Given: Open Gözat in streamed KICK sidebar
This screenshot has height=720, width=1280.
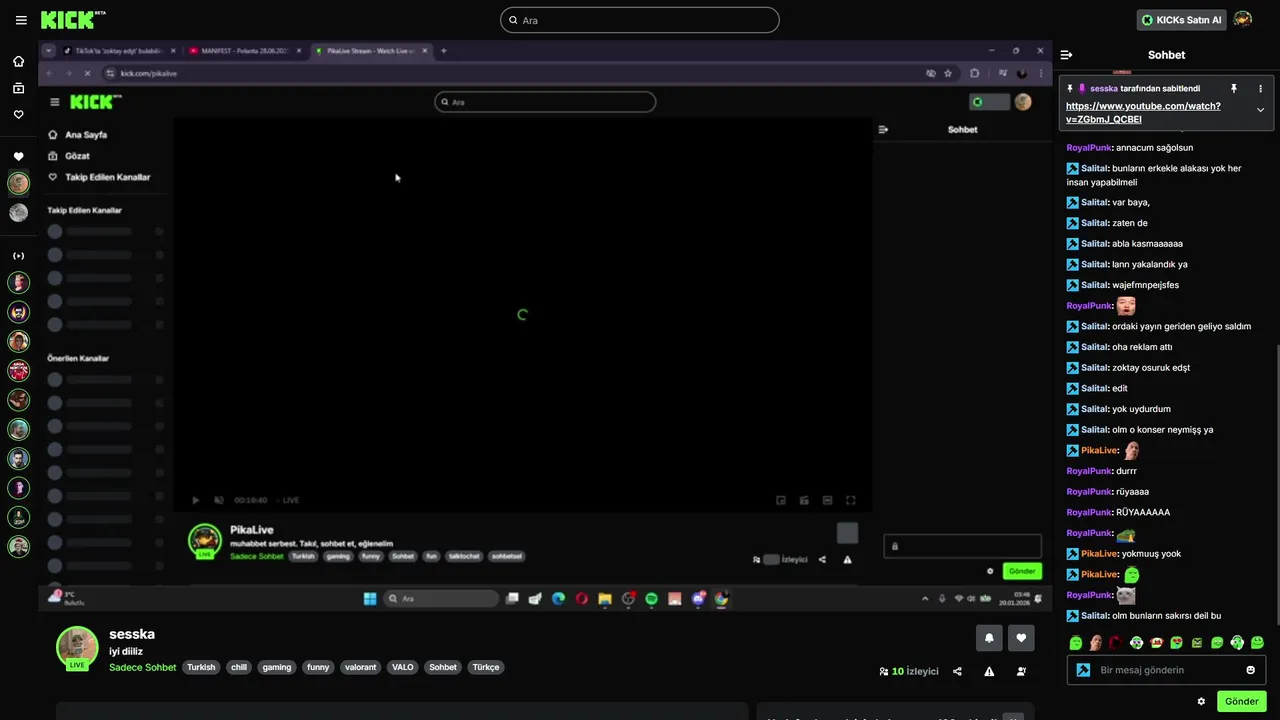Looking at the screenshot, I should click(77, 156).
